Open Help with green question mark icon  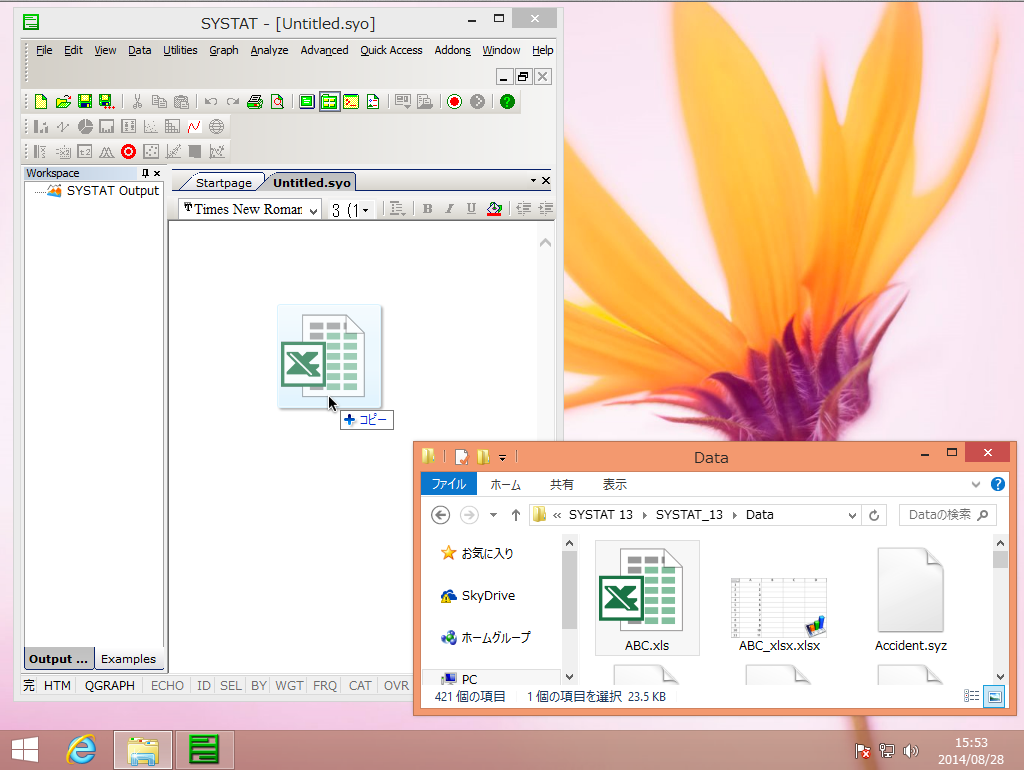(x=507, y=101)
